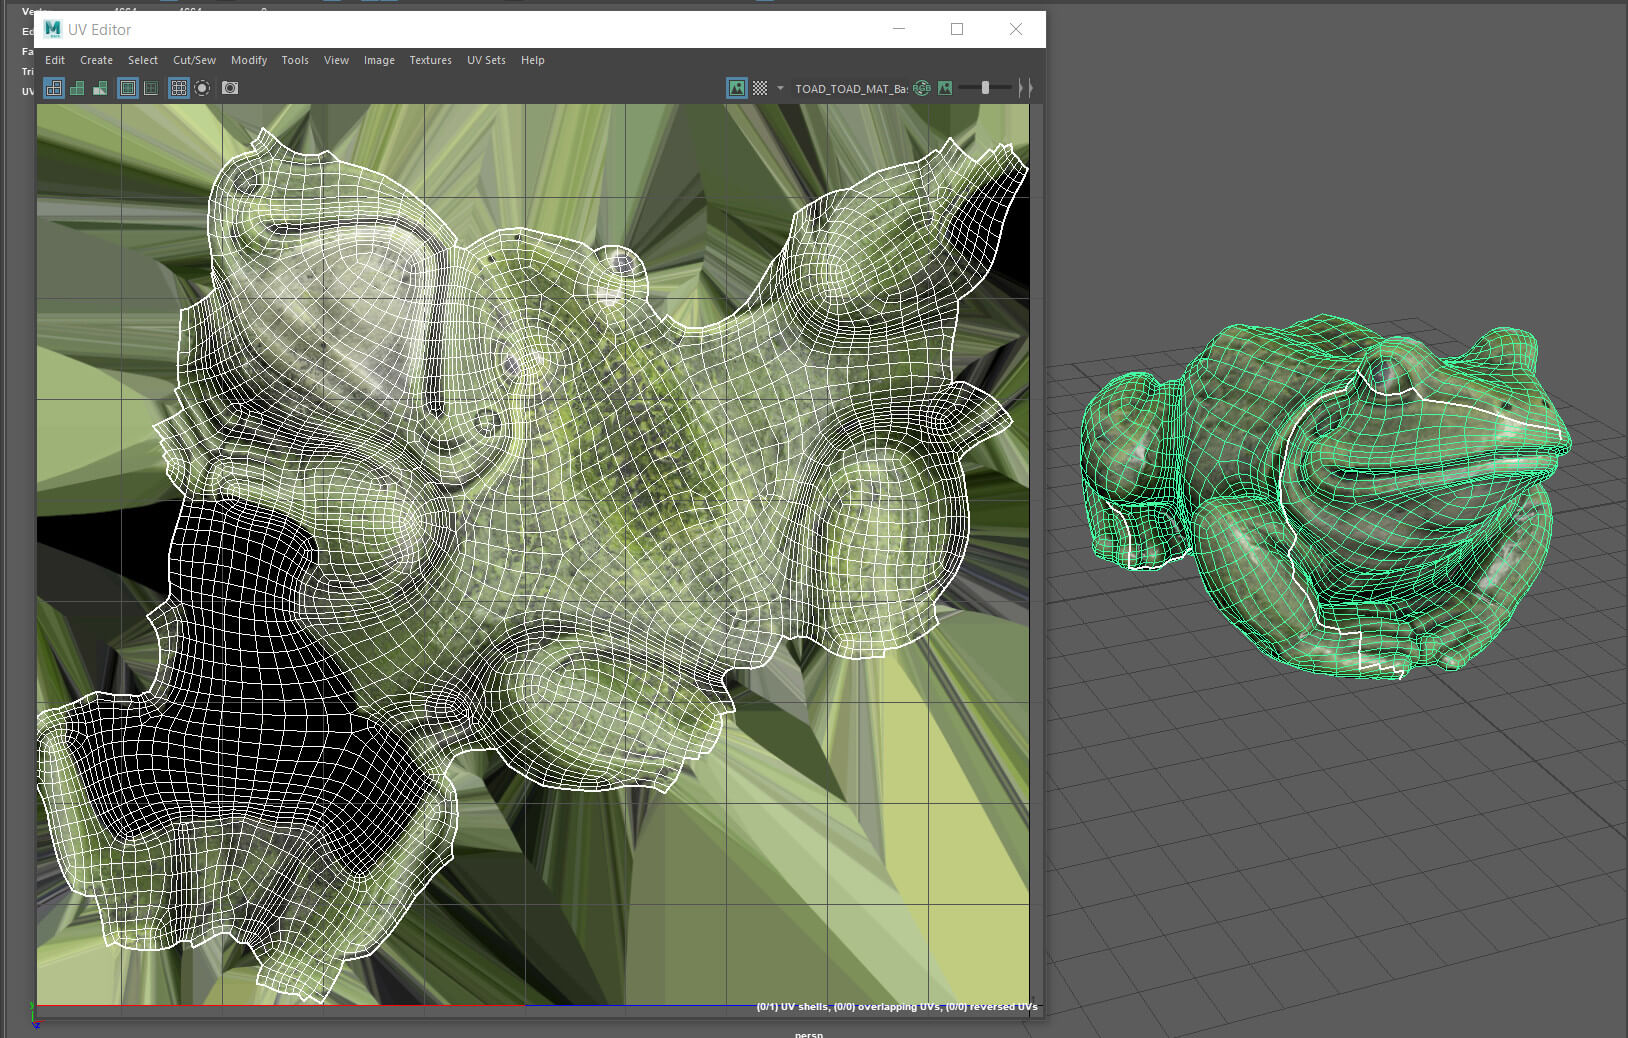Click the shaded UV display icon

pyautogui.click(x=77, y=88)
